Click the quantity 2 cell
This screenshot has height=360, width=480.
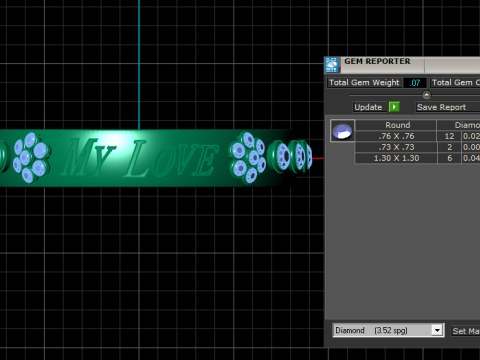(449, 147)
